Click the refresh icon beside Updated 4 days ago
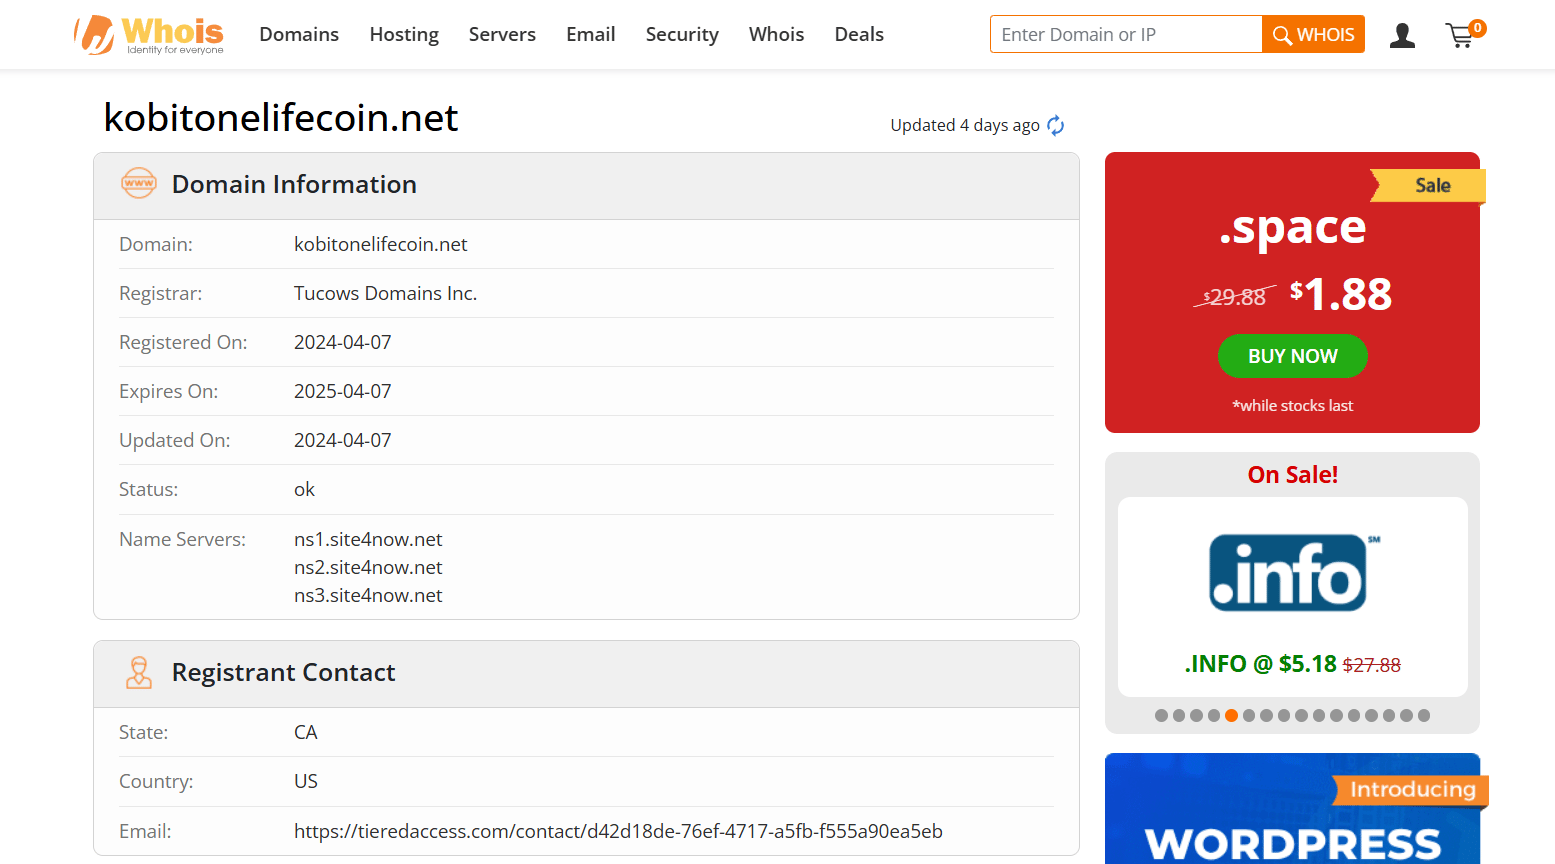The height and width of the screenshot is (864, 1555). click(x=1056, y=125)
